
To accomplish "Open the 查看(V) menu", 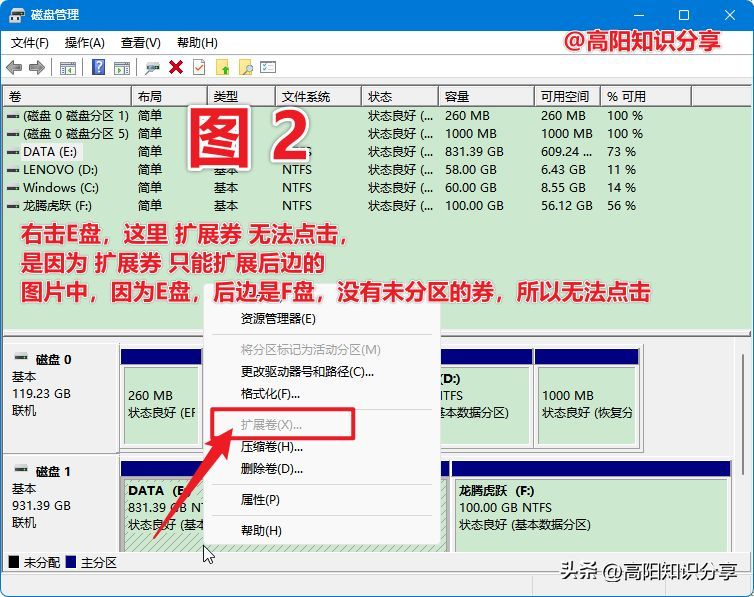I will [140, 43].
